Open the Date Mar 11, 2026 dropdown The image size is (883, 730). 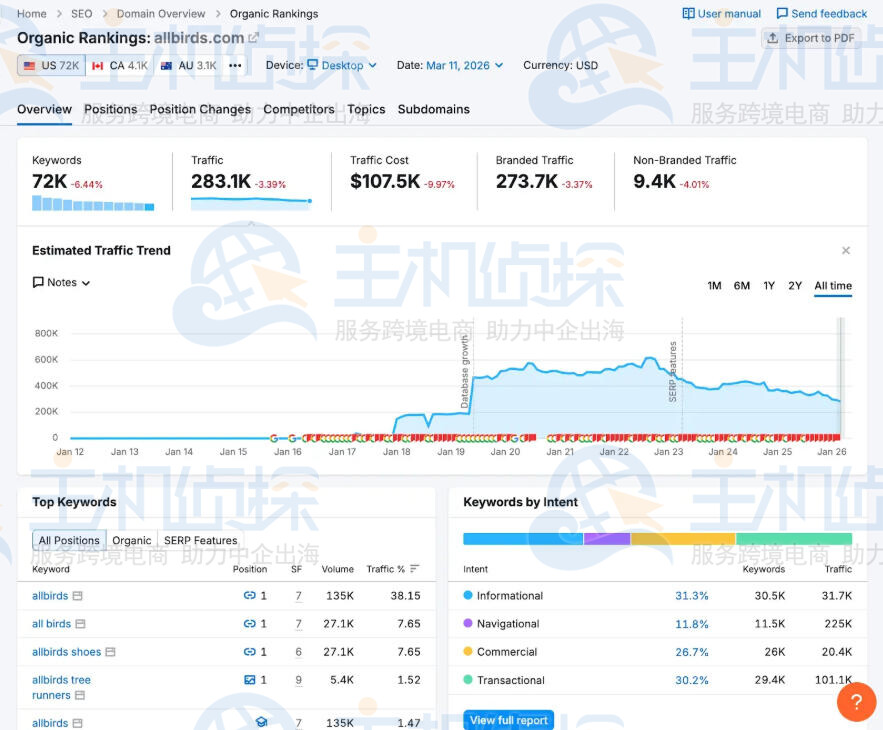[x=465, y=65]
